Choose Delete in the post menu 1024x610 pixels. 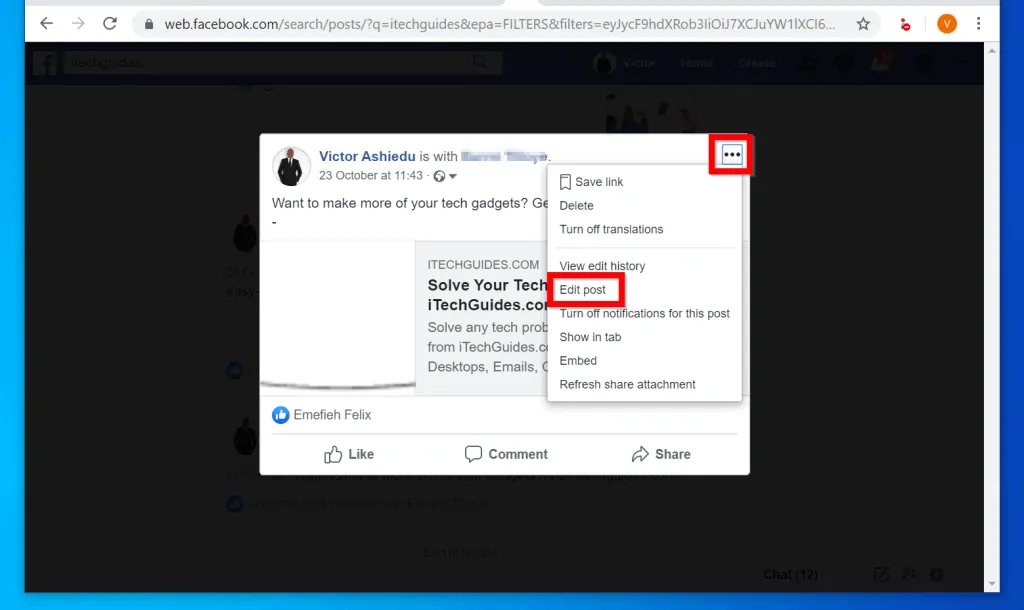point(576,206)
